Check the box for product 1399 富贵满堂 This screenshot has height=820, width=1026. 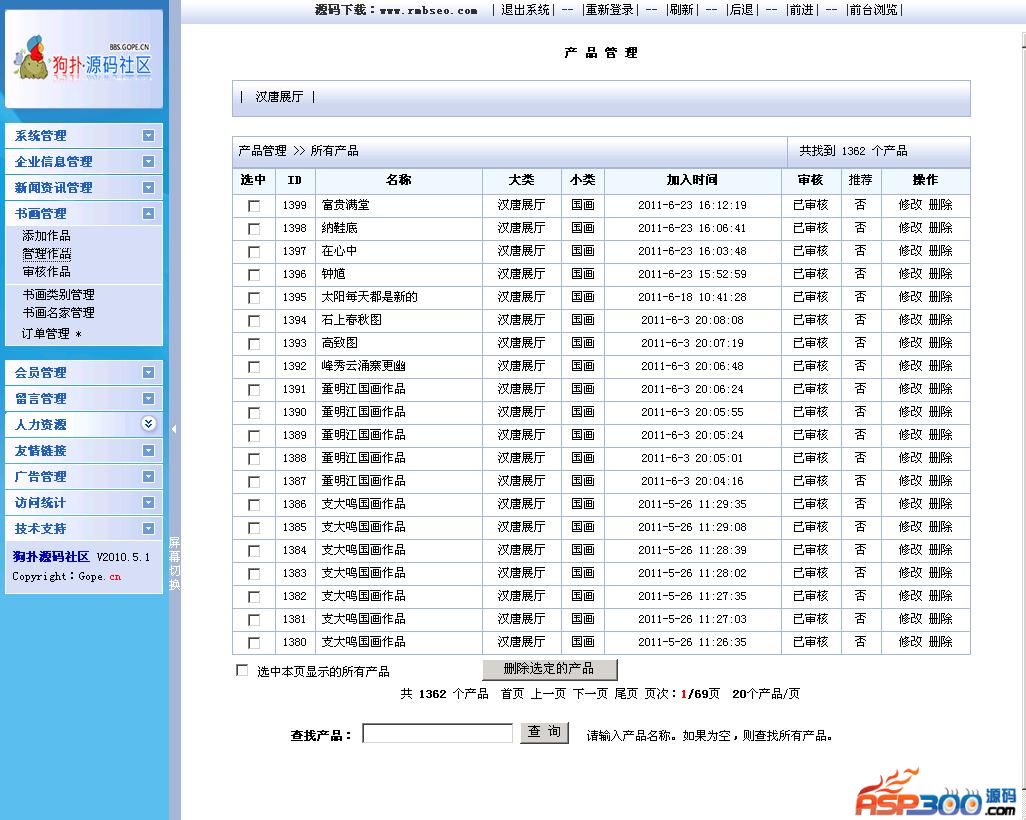coord(254,206)
